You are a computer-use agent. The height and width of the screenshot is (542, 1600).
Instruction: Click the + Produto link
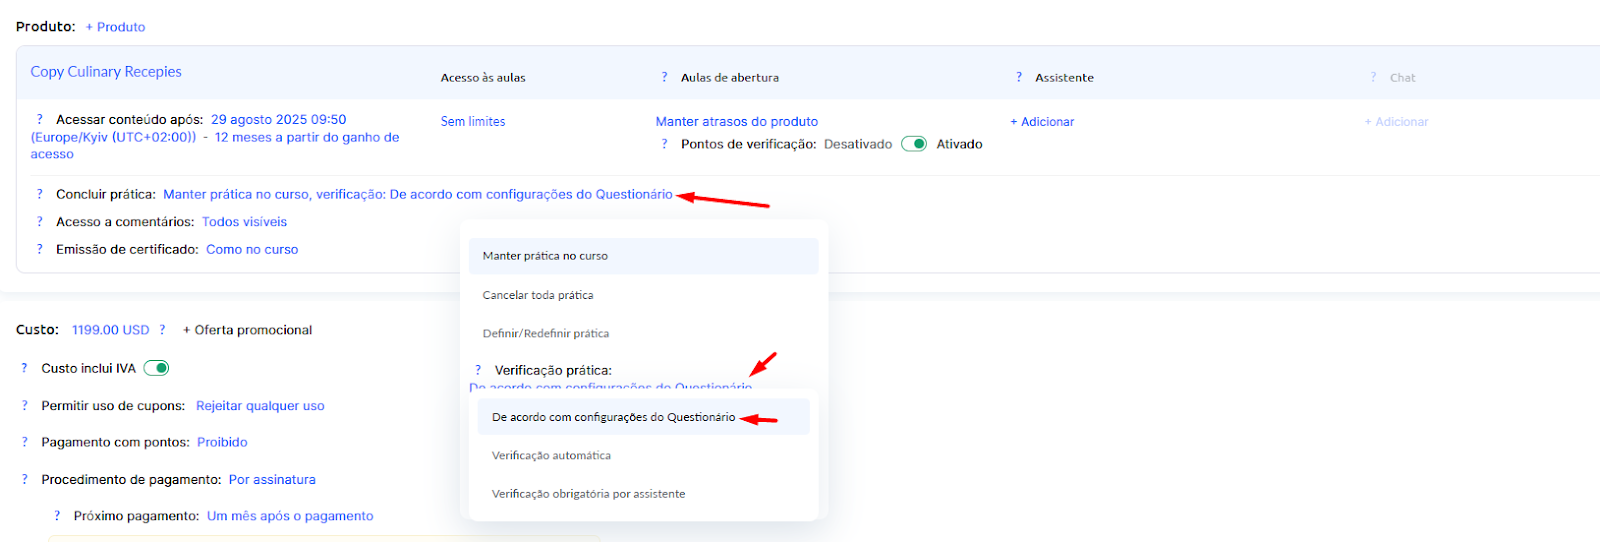point(115,27)
